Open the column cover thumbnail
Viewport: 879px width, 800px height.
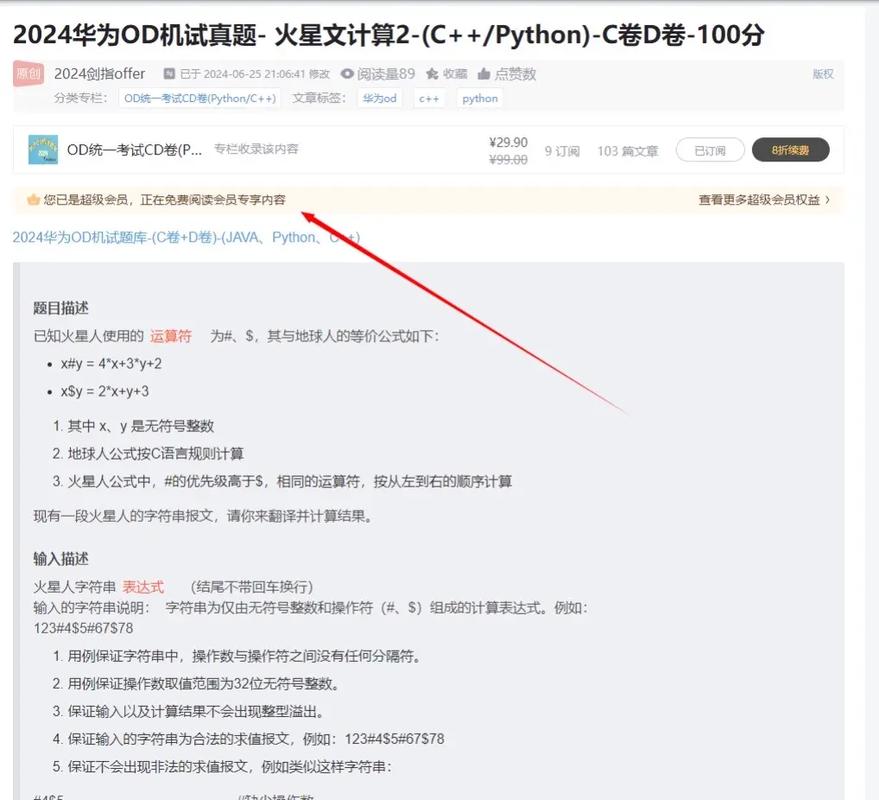point(43,150)
